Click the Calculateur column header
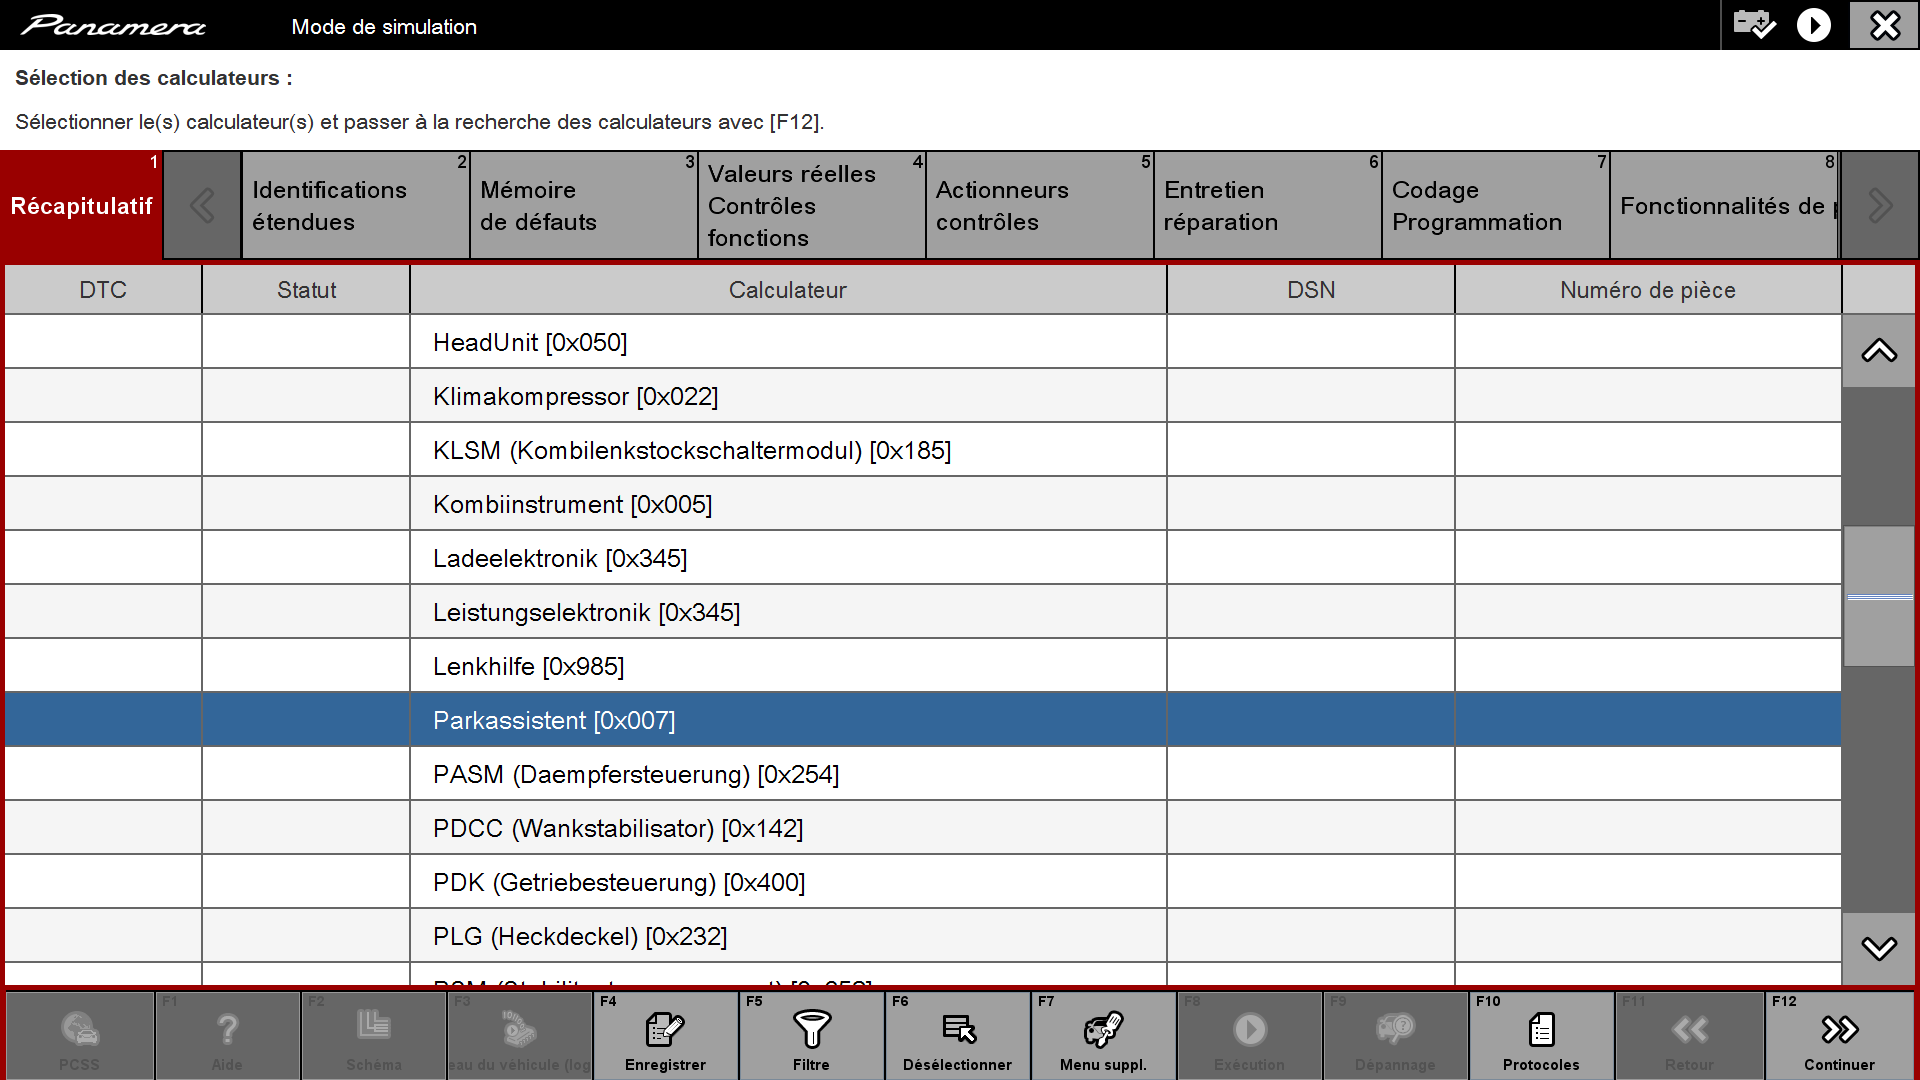Image resolution: width=1920 pixels, height=1080 pixels. pyautogui.click(x=788, y=290)
